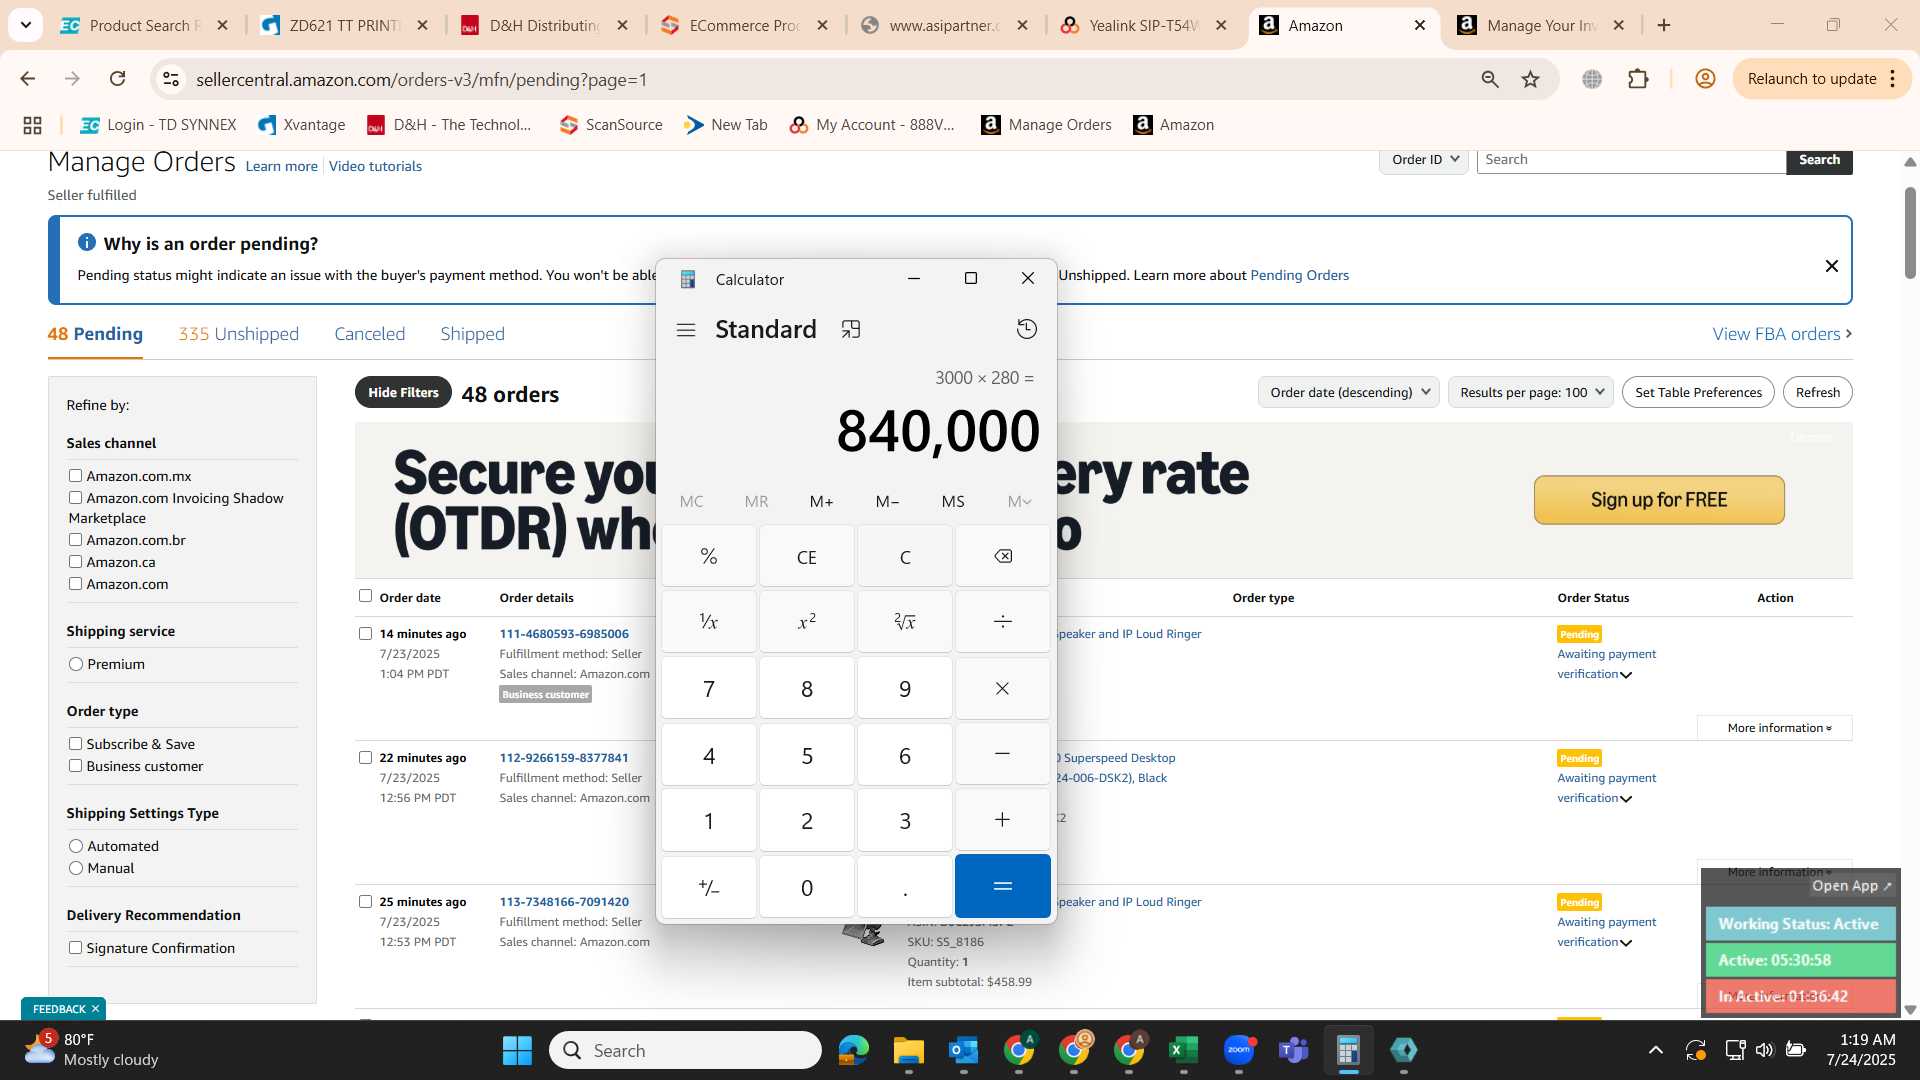Click the plus/minus sign key in Calculator

709,886
